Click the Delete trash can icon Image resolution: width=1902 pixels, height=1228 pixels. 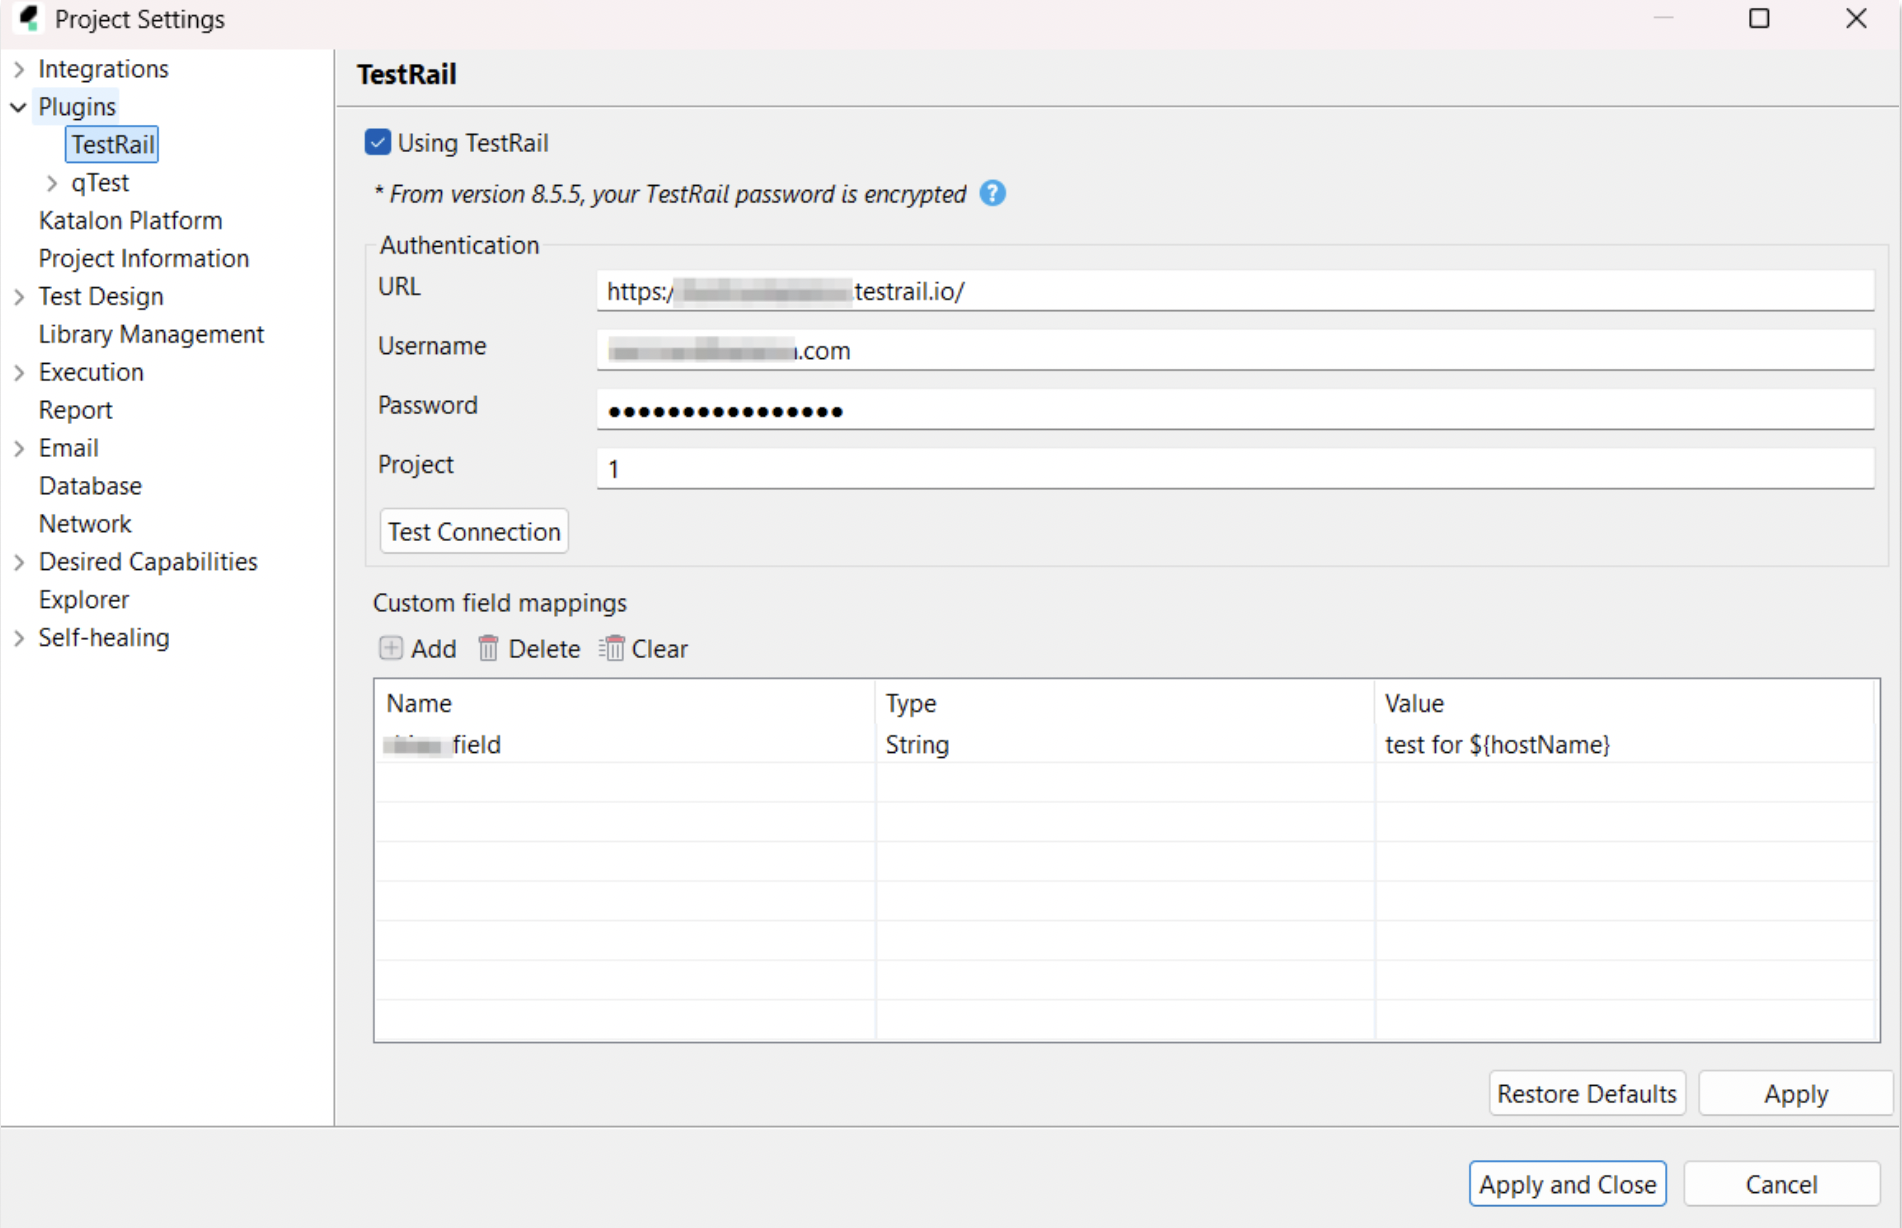pos(488,648)
